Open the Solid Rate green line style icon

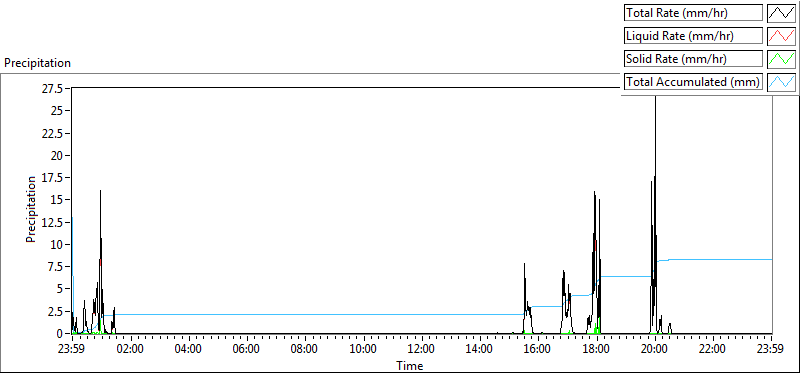point(782,58)
